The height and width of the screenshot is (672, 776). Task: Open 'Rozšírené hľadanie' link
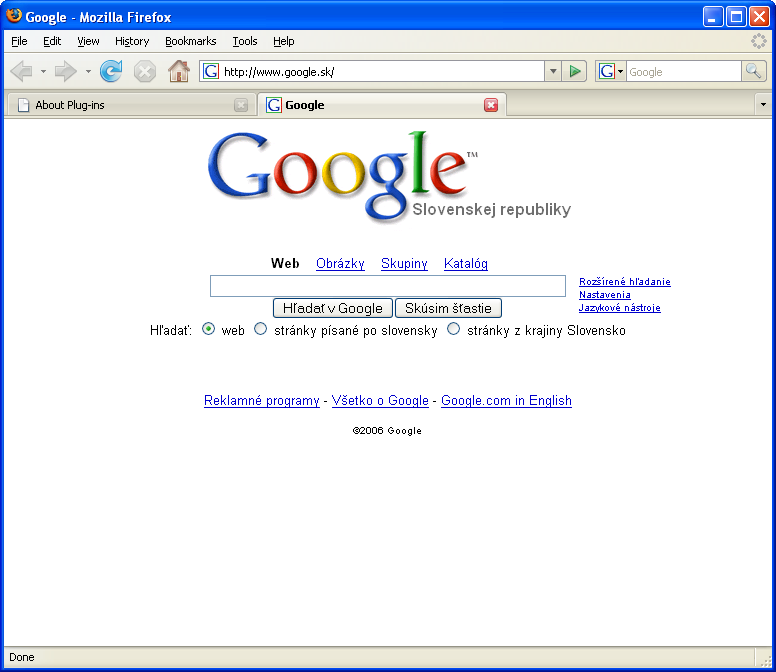(625, 282)
